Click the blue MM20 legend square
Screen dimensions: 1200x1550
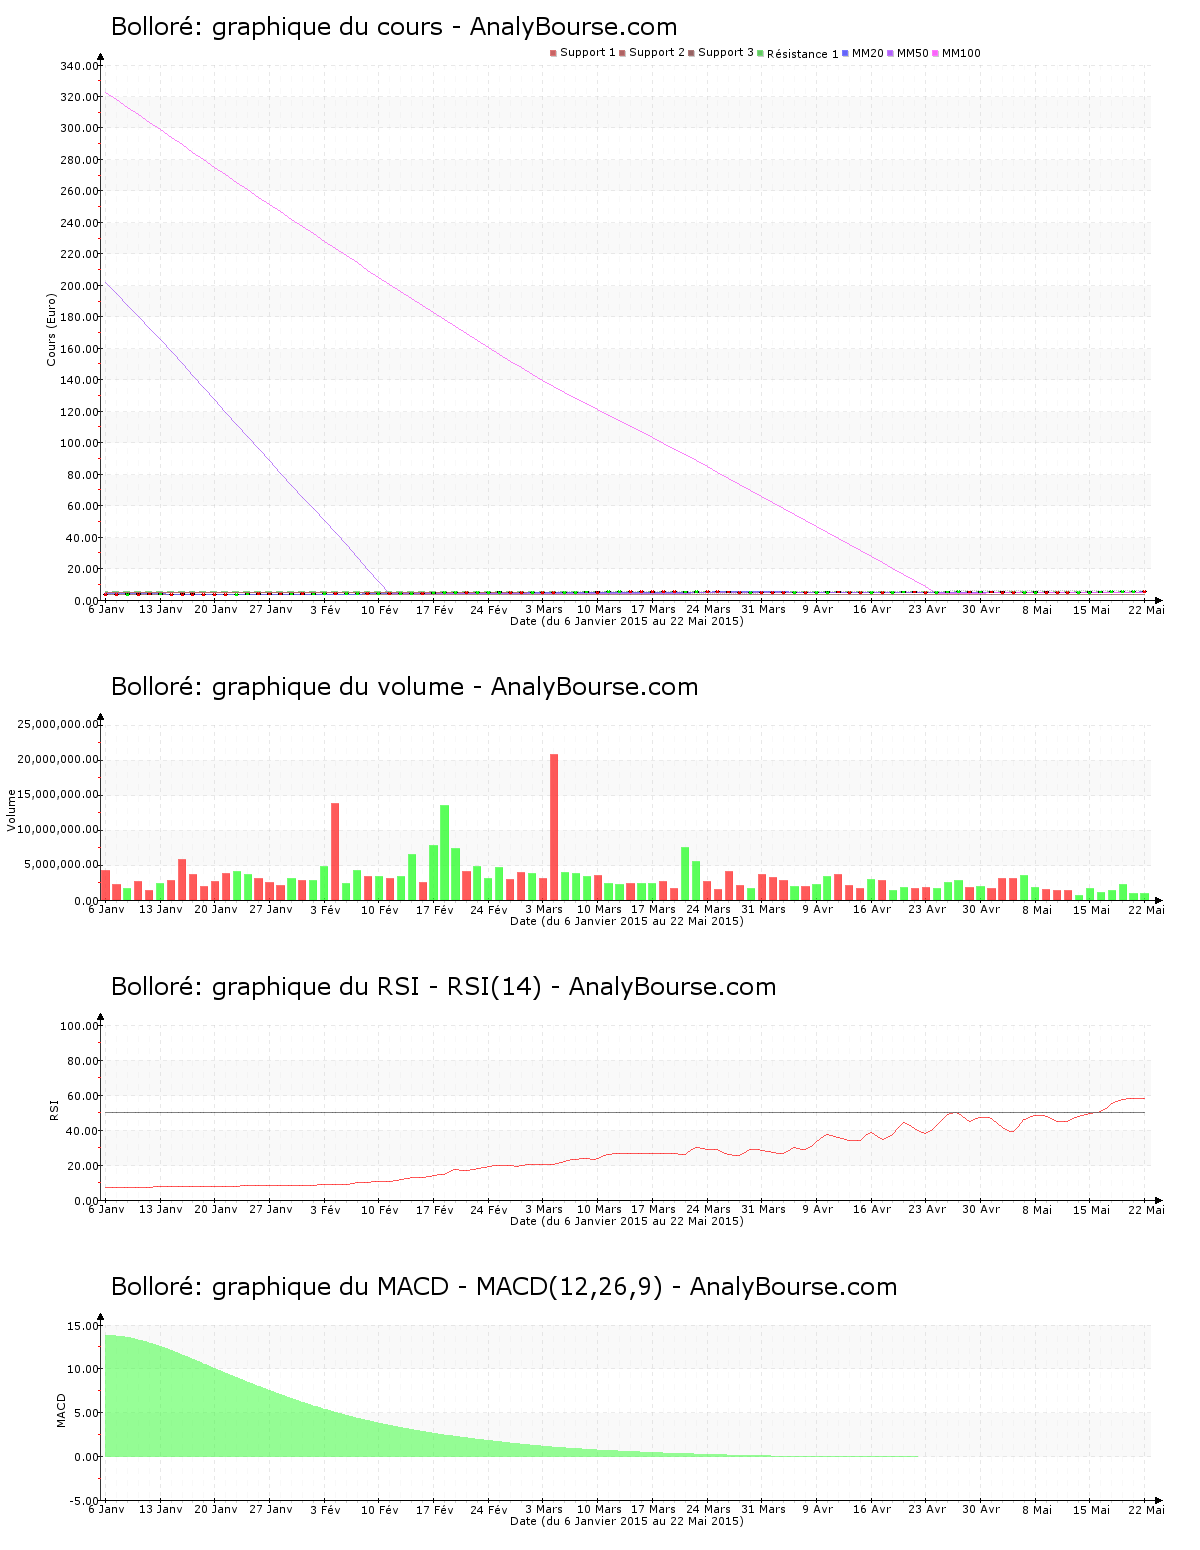click(845, 53)
